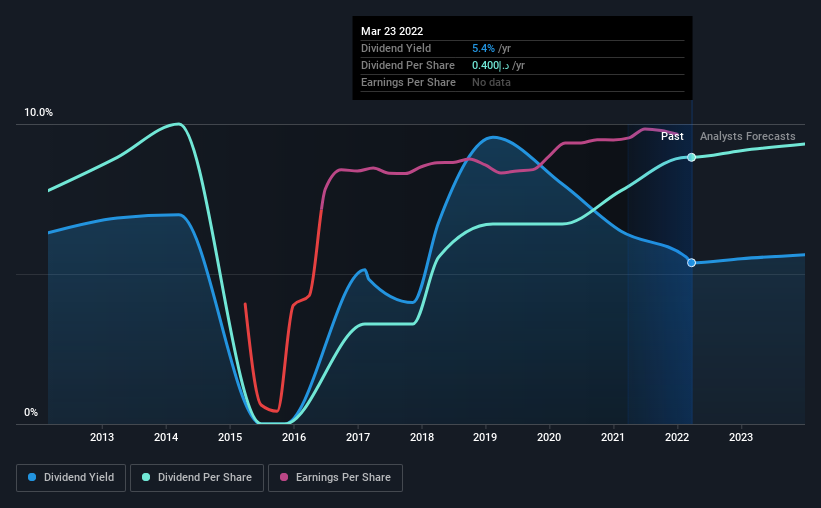Screen dimensions: 821x508
Task: Select the blue Dividend Yield data point marker
Action: pyautogui.click(x=691, y=262)
